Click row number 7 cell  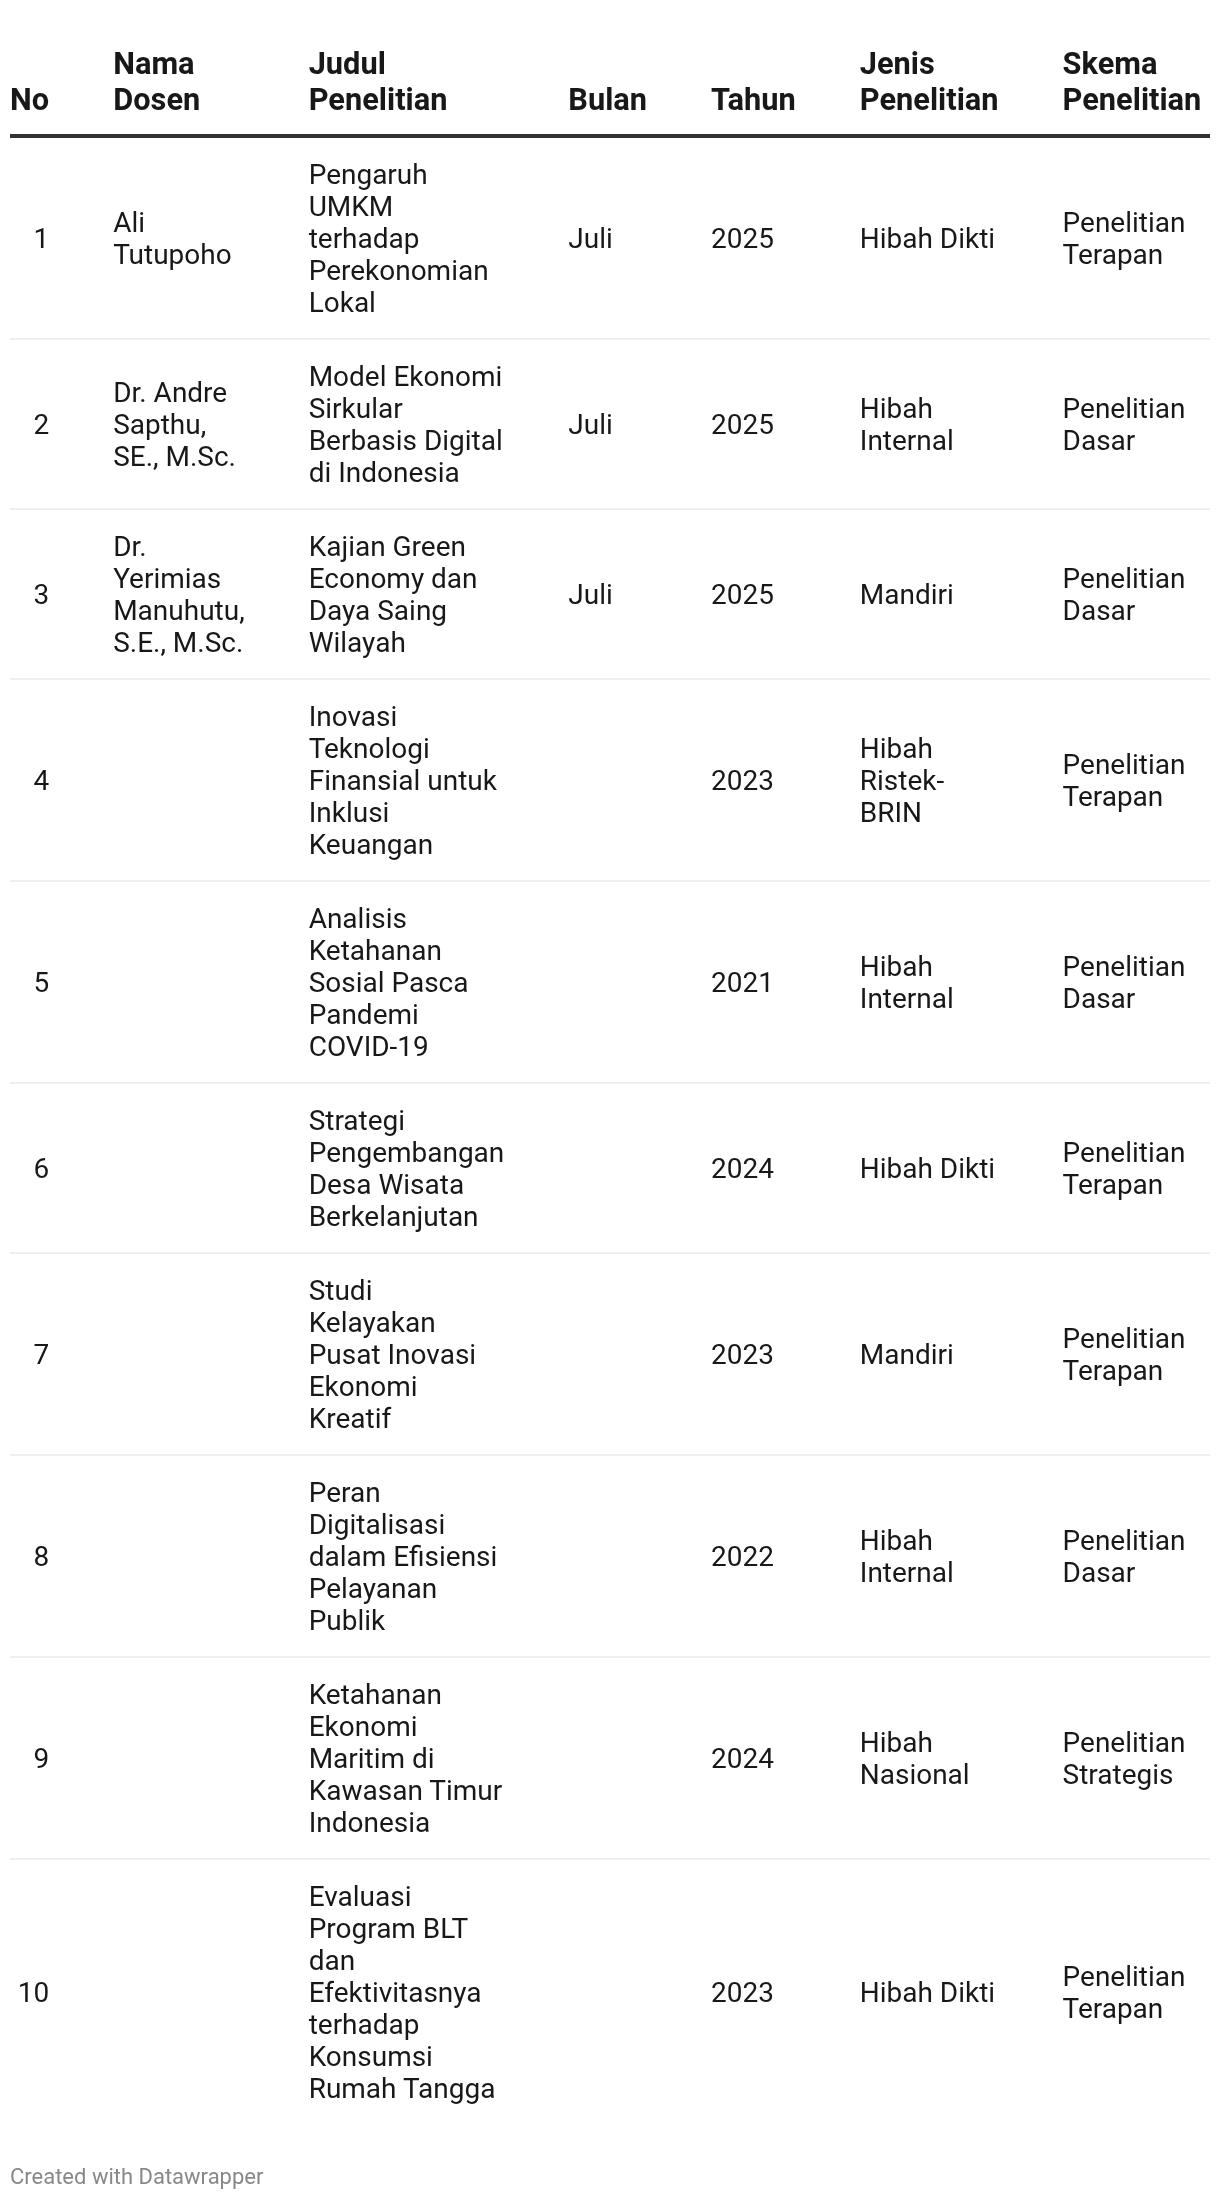[x=41, y=1354]
